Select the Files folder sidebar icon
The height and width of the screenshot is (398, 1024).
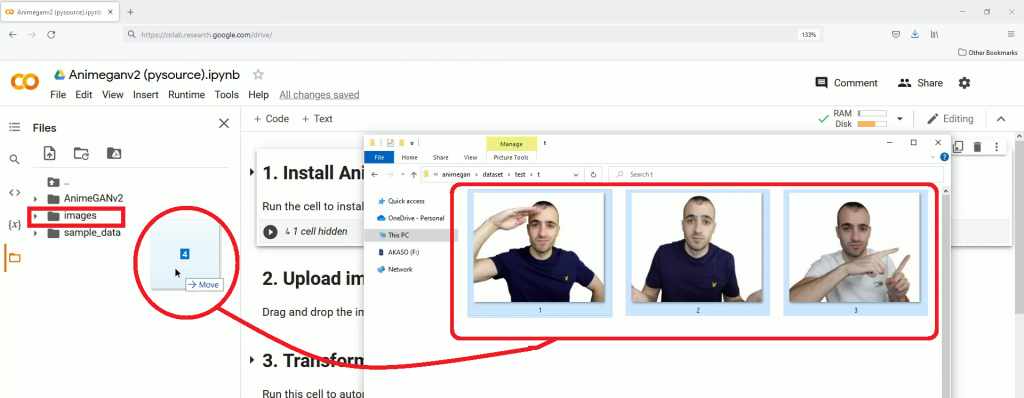pyautogui.click(x=14, y=257)
